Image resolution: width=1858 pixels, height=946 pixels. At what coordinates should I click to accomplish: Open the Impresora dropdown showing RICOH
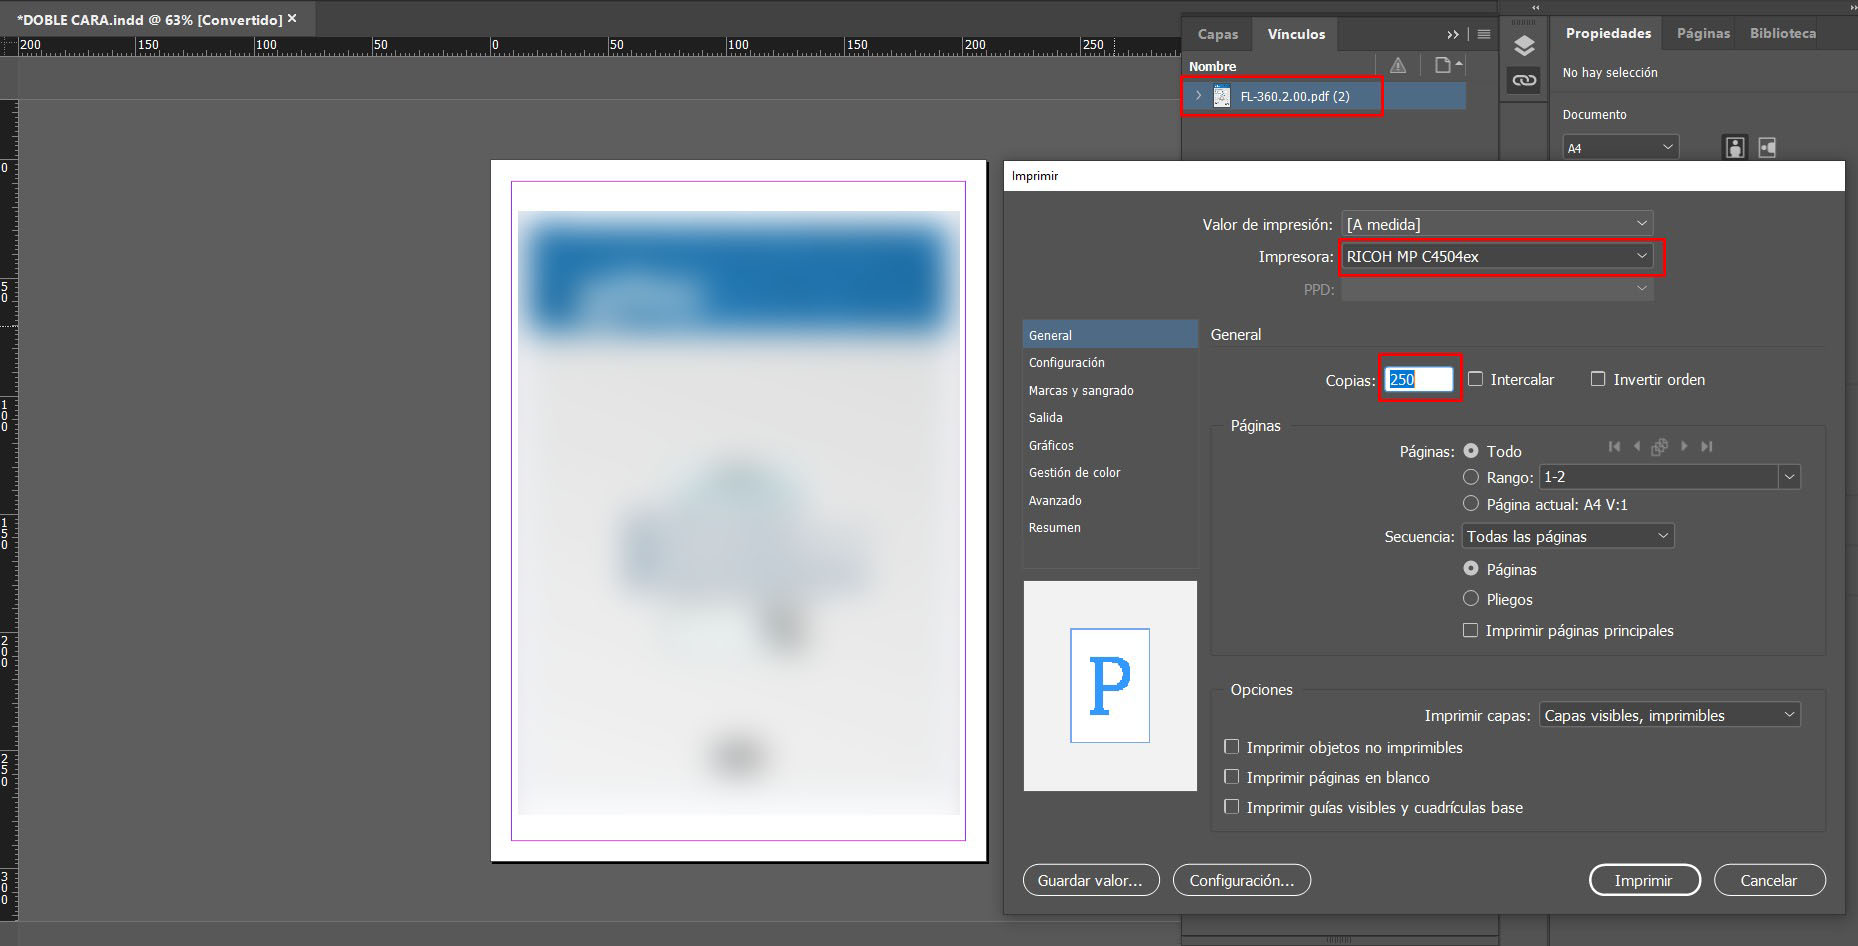pyautogui.click(x=1497, y=257)
